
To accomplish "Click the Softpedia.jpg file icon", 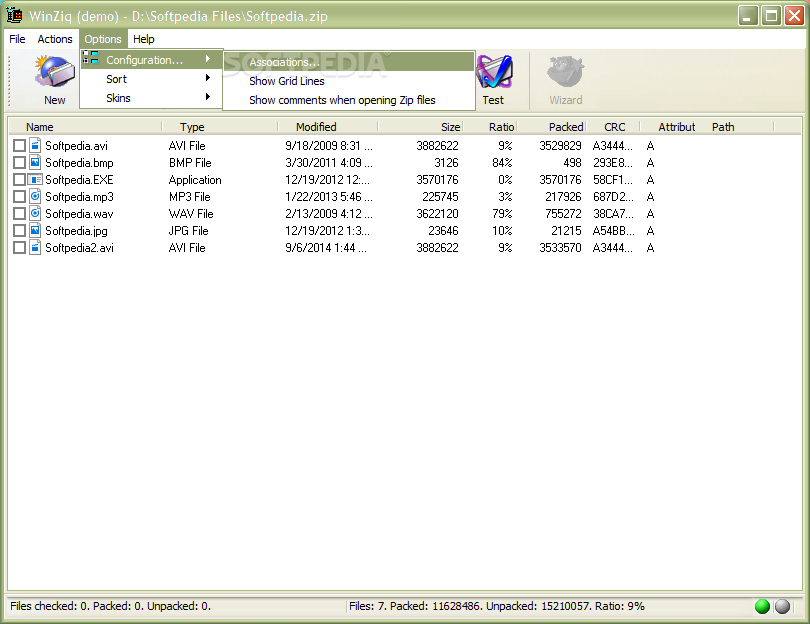I will [35, 230].
